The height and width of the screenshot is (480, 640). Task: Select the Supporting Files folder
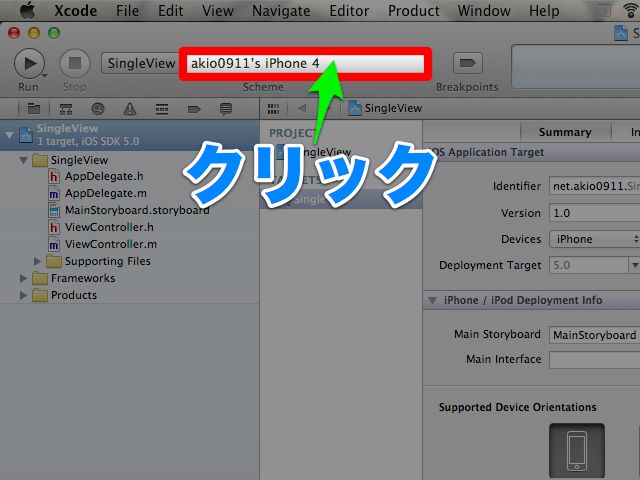pos(107,261)
